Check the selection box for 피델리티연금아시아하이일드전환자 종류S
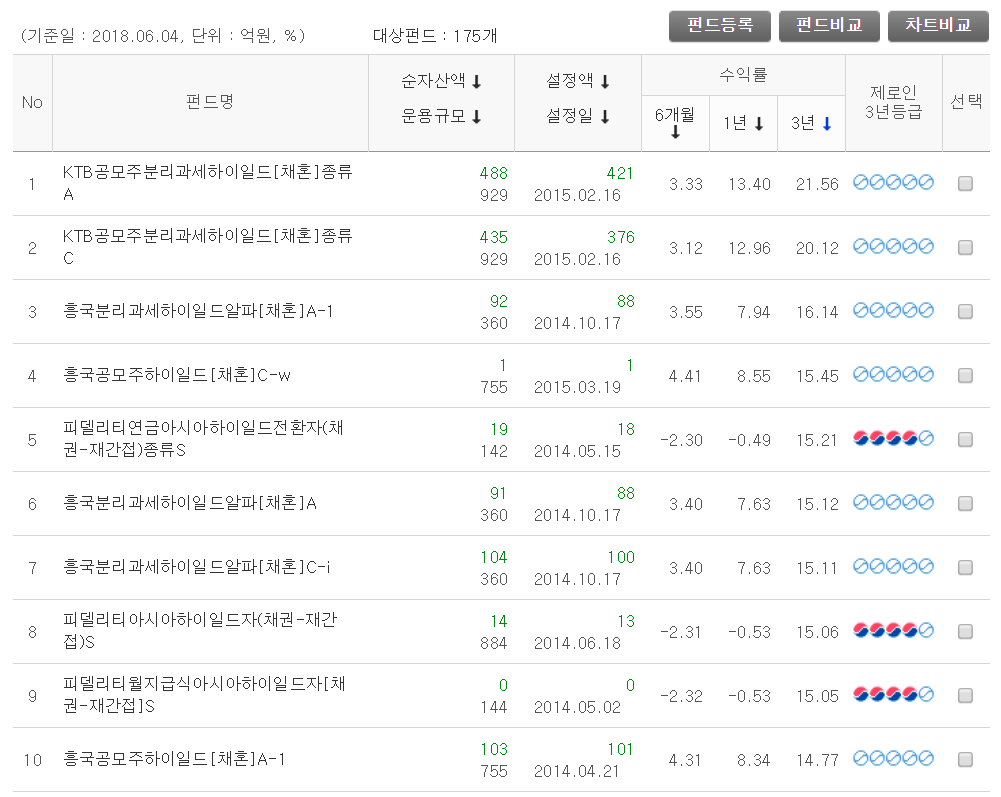 point(964,438)
